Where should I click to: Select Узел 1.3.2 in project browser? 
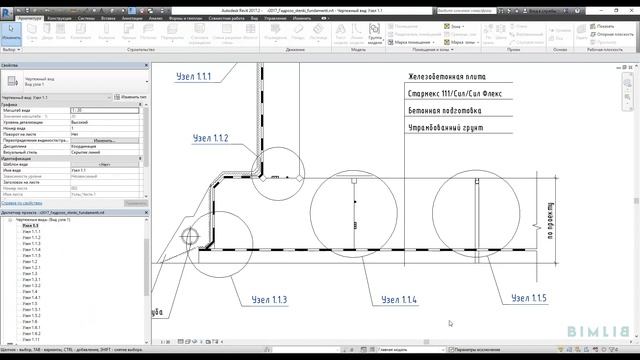tap(31, 286)
